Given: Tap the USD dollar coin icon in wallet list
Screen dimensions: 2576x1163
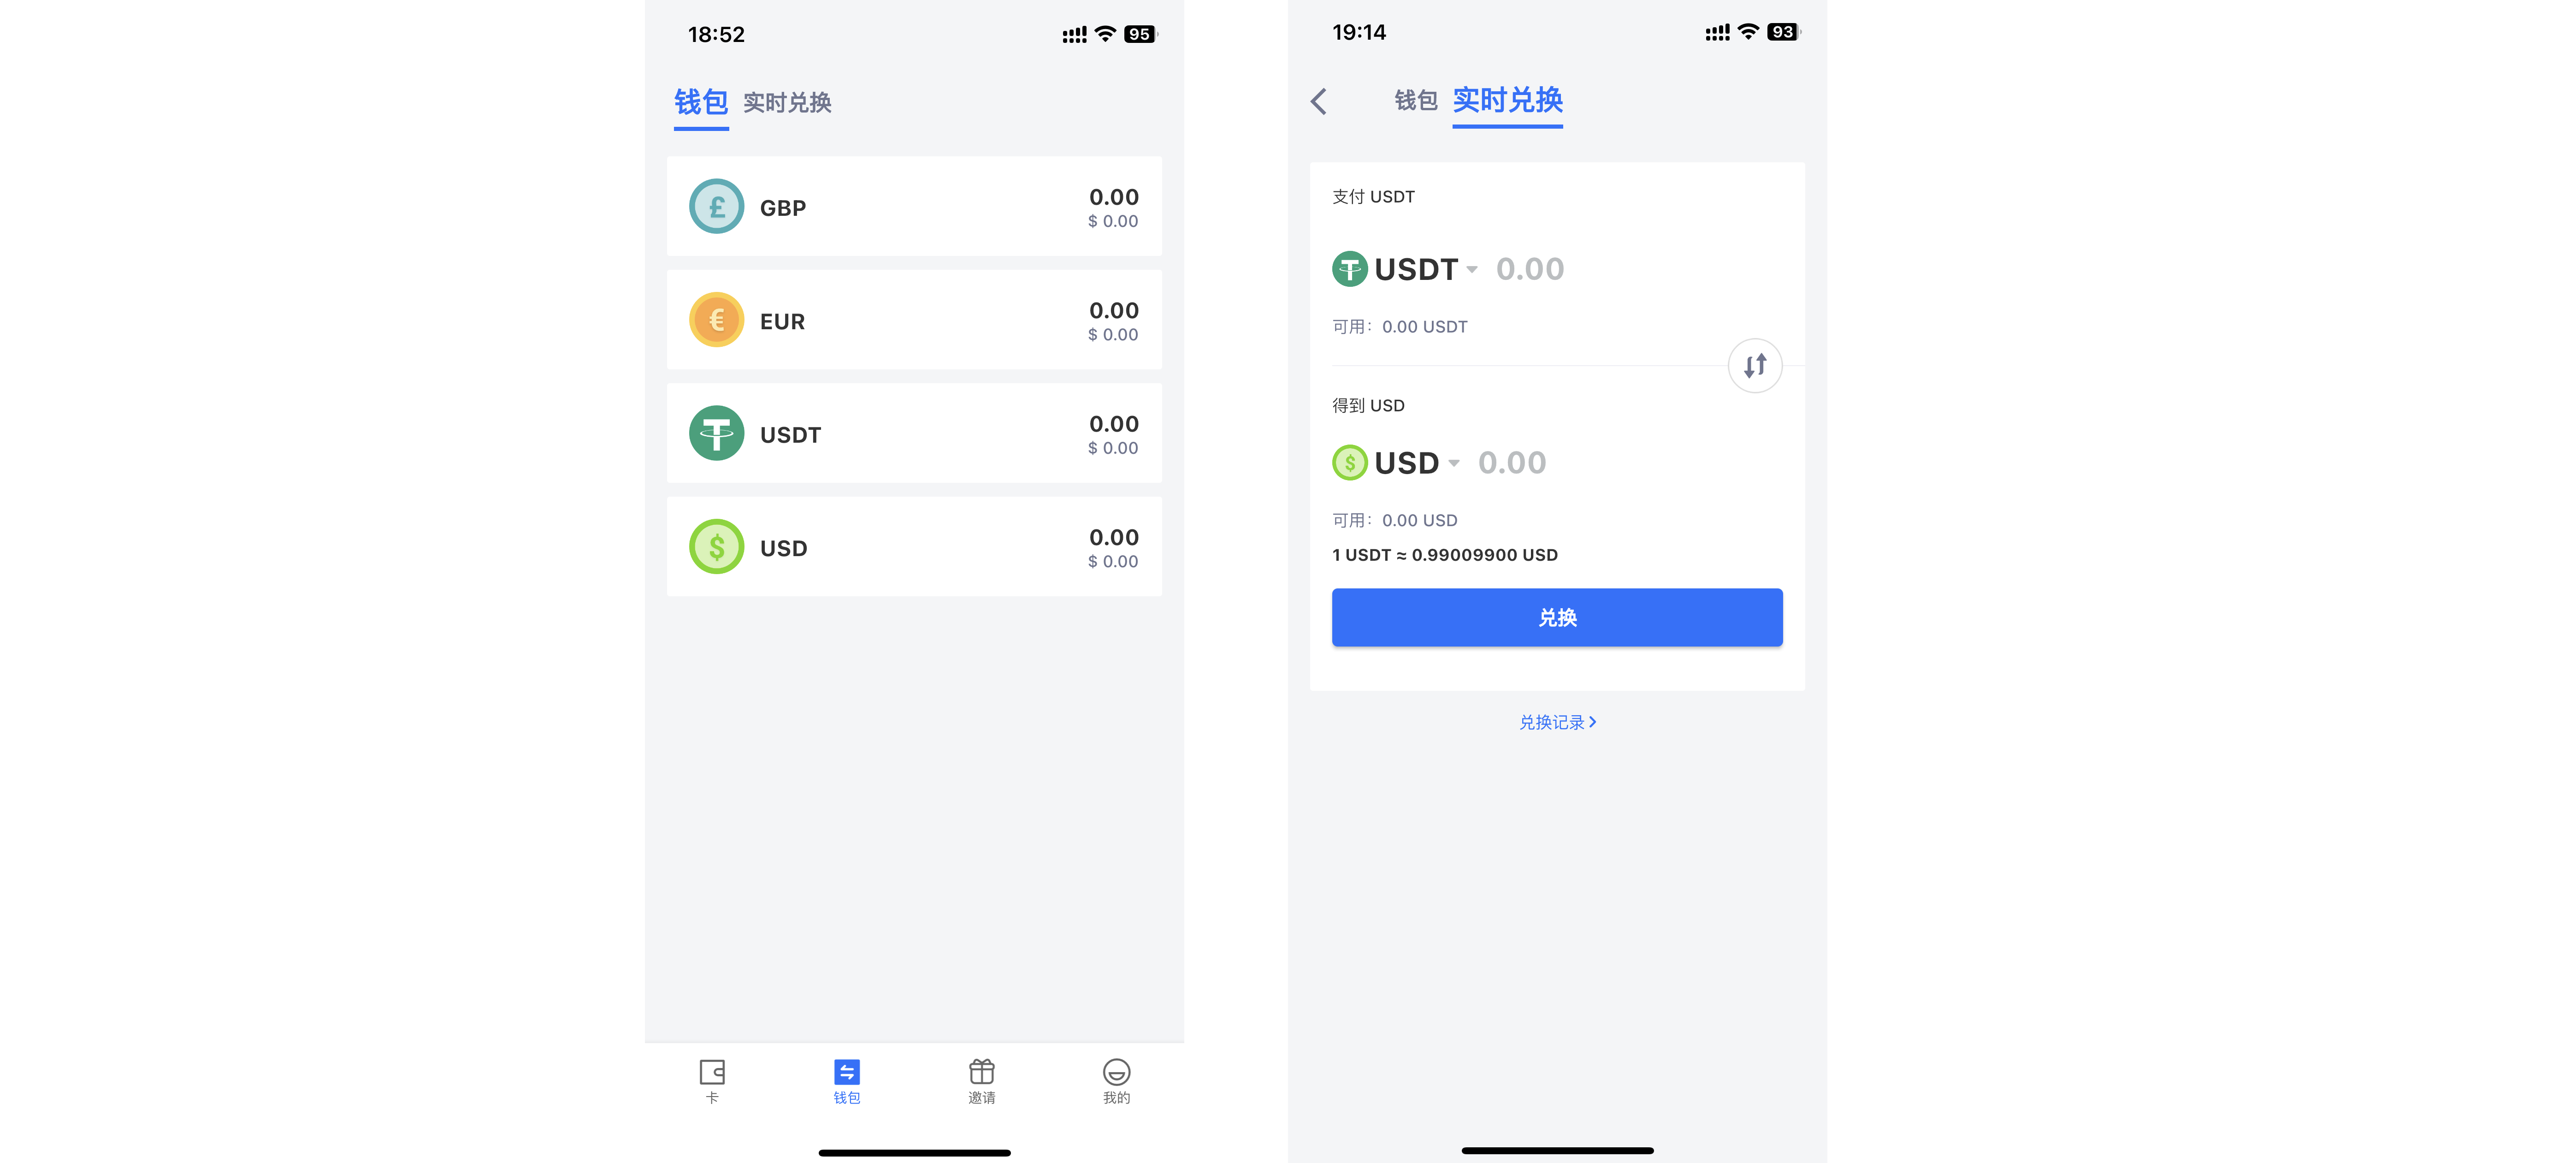Looking at the screenshot, I should pos(717,547).
